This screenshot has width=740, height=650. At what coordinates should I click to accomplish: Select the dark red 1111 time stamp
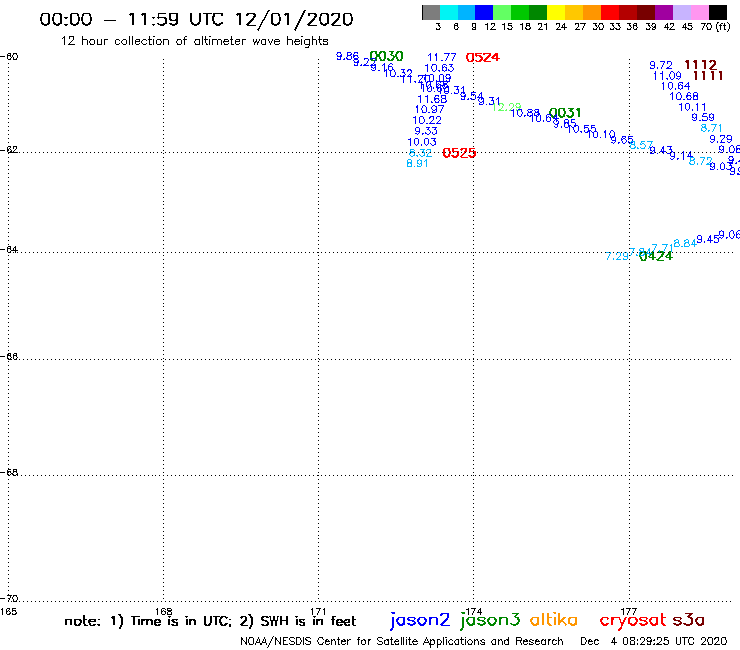click(707, 76)
